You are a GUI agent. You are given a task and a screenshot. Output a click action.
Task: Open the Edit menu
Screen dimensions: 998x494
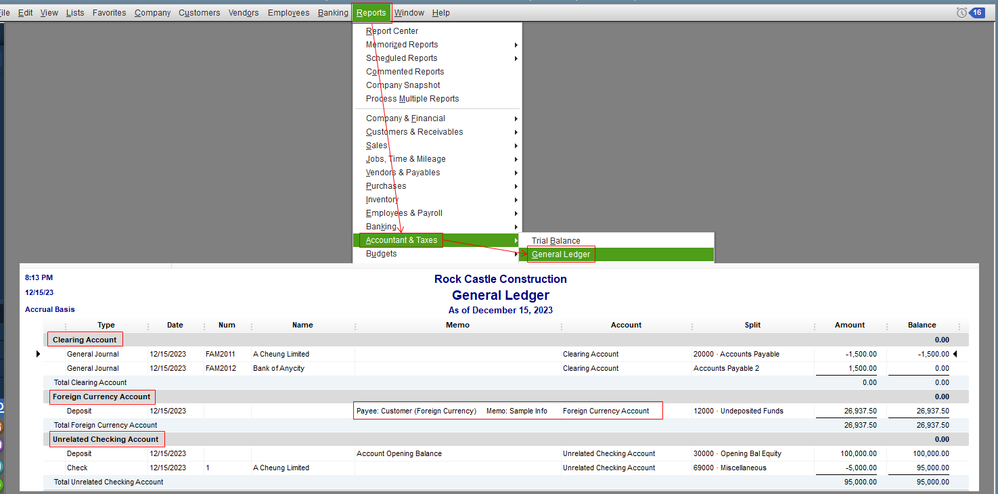[x=25, y=13]
